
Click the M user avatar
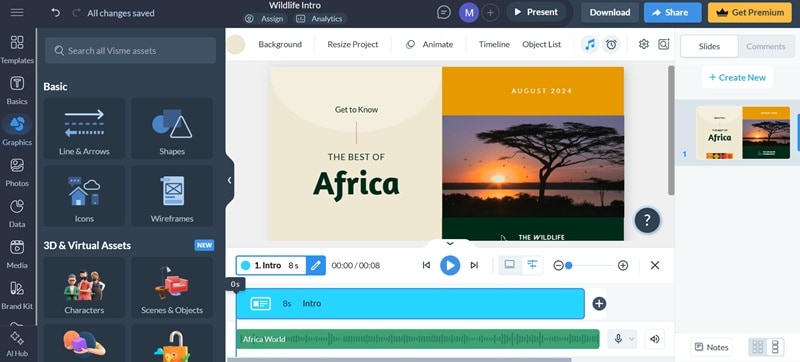click(x=468, y=12)
